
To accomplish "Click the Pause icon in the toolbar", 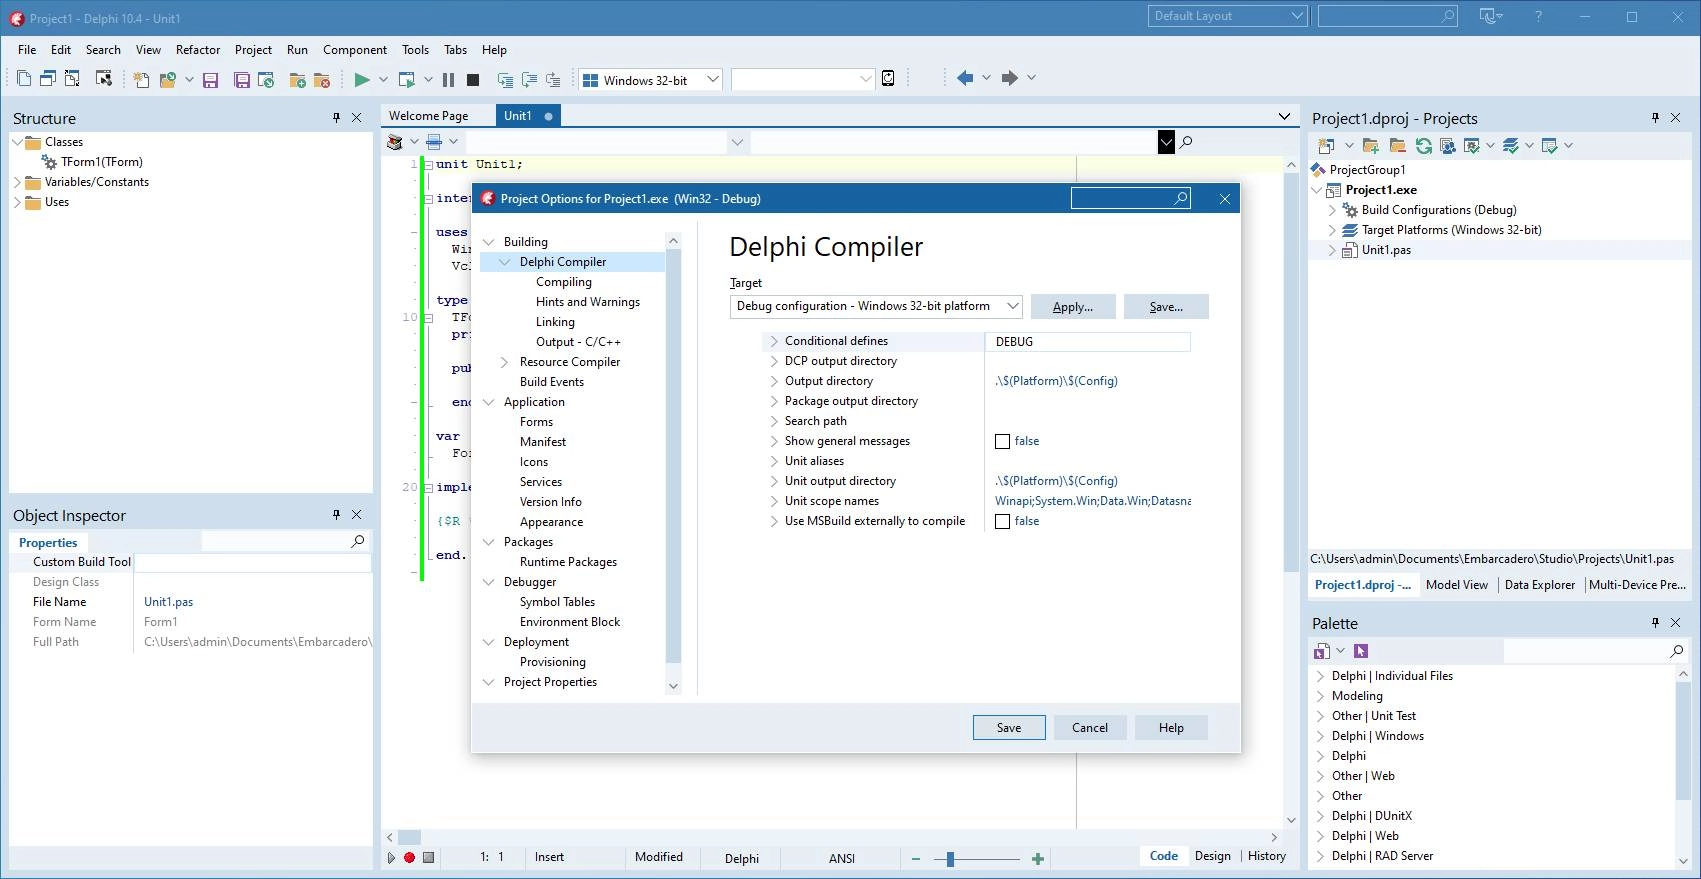I will 448,79.
